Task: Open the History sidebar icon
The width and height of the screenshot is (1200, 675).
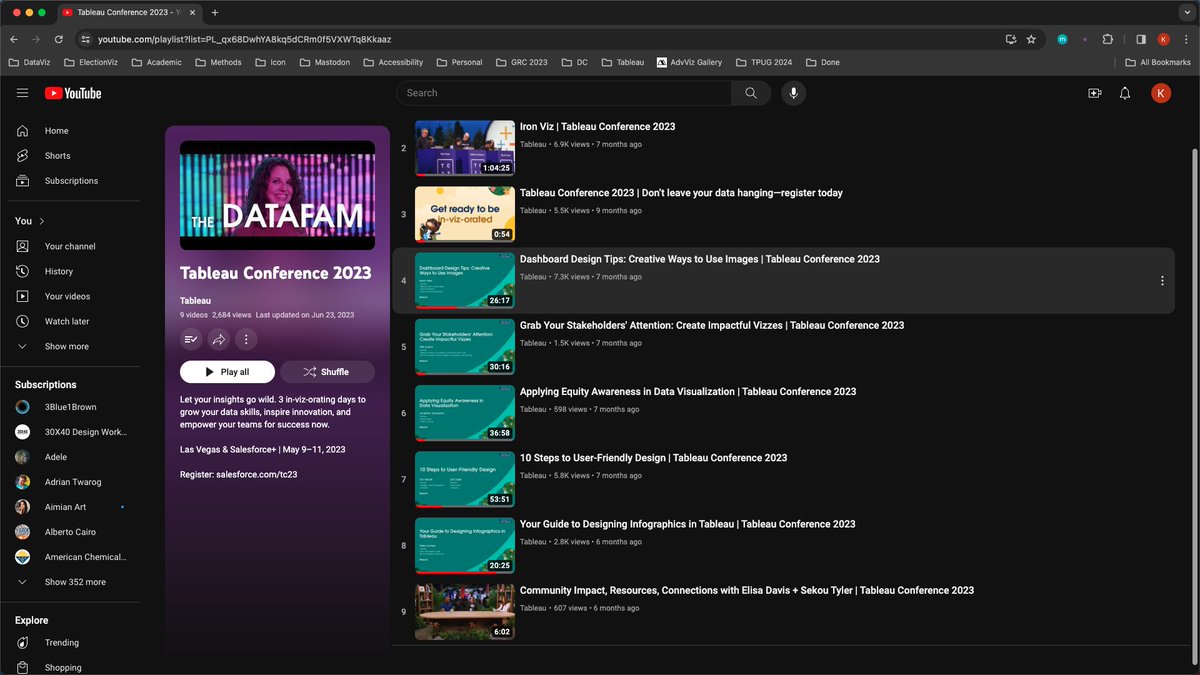Action: point(22,271)
